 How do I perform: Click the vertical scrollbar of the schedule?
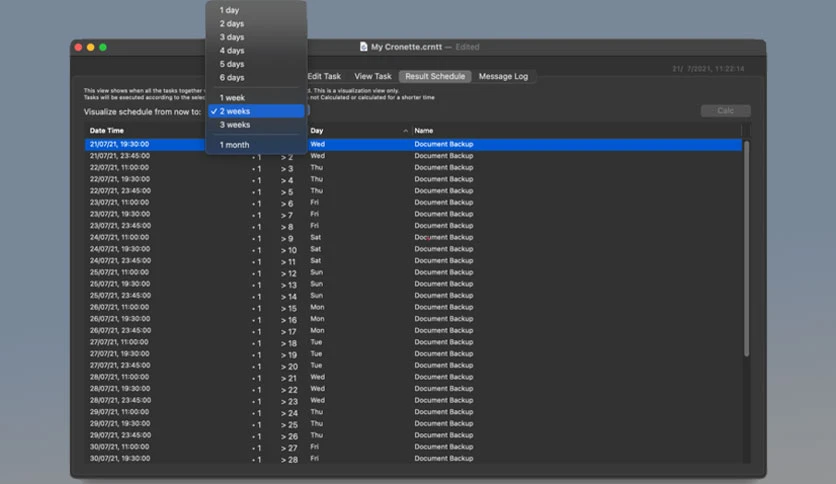click(746, 248)
